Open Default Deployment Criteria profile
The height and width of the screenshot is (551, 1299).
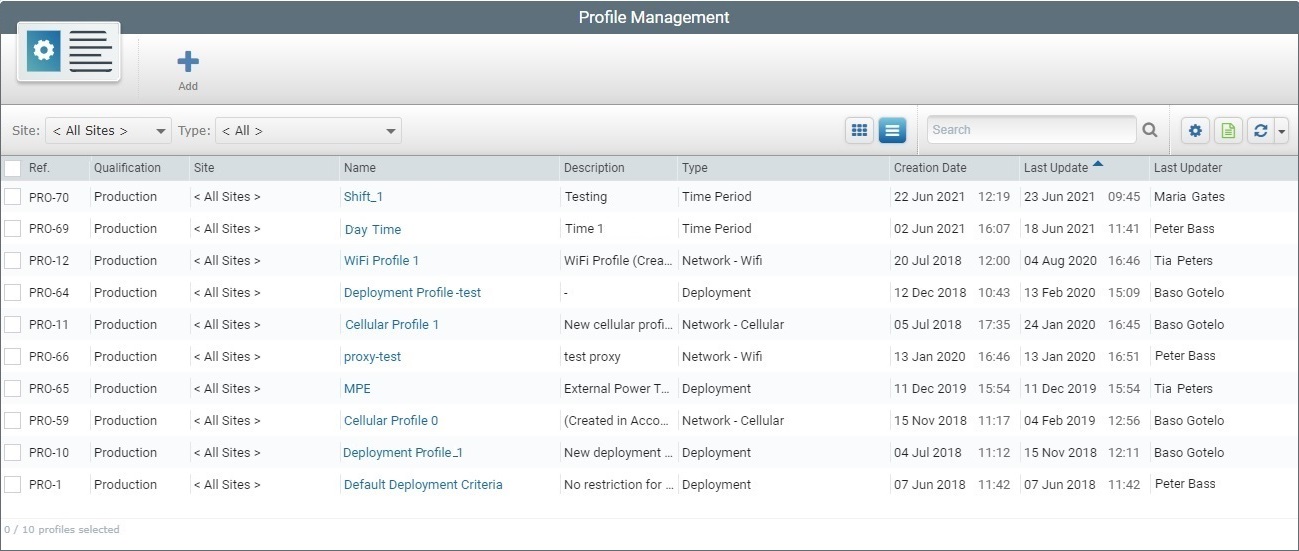click(x=423, y=485)
